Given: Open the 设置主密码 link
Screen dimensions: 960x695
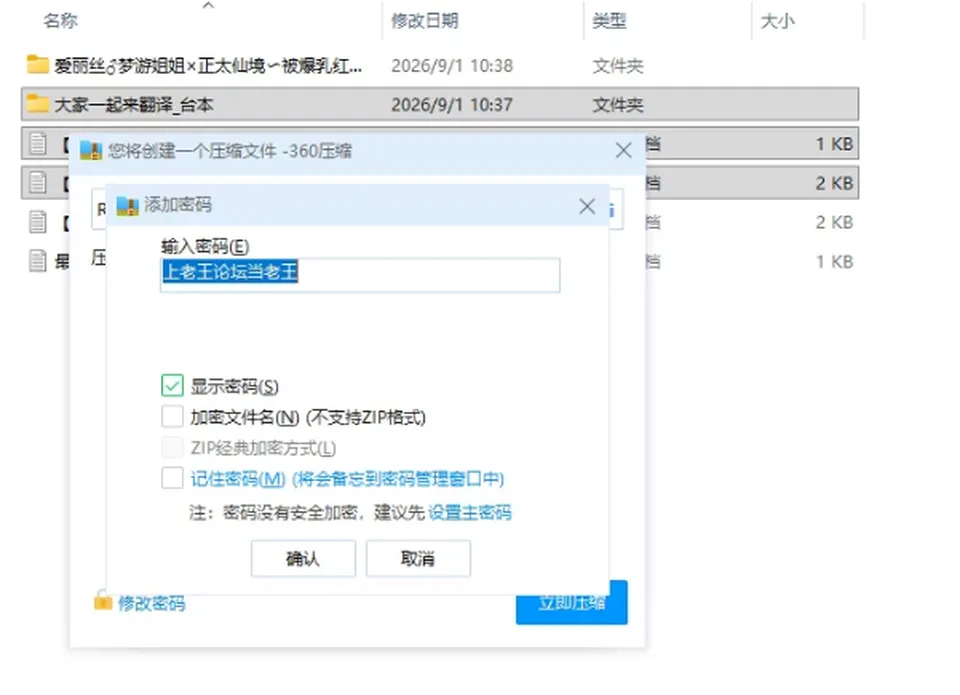Looking at the screenshot, I should pos(470,513).
